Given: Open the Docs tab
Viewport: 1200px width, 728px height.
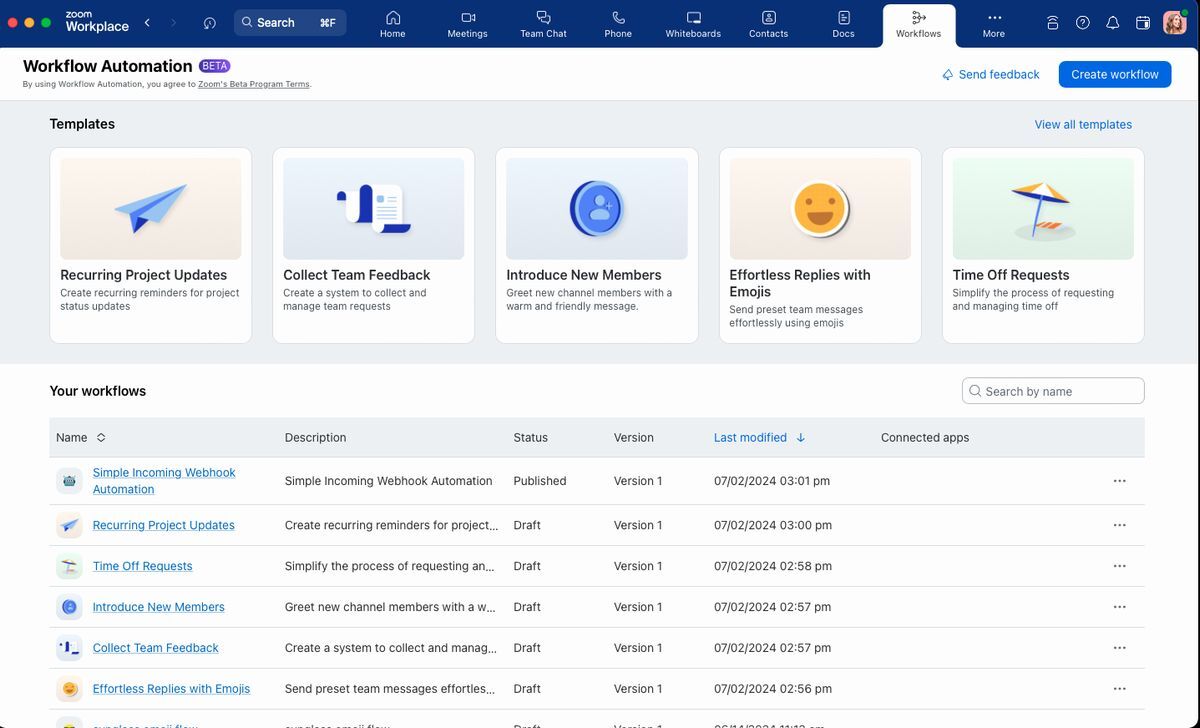Looking at the screenshot, I should [844, 24].
